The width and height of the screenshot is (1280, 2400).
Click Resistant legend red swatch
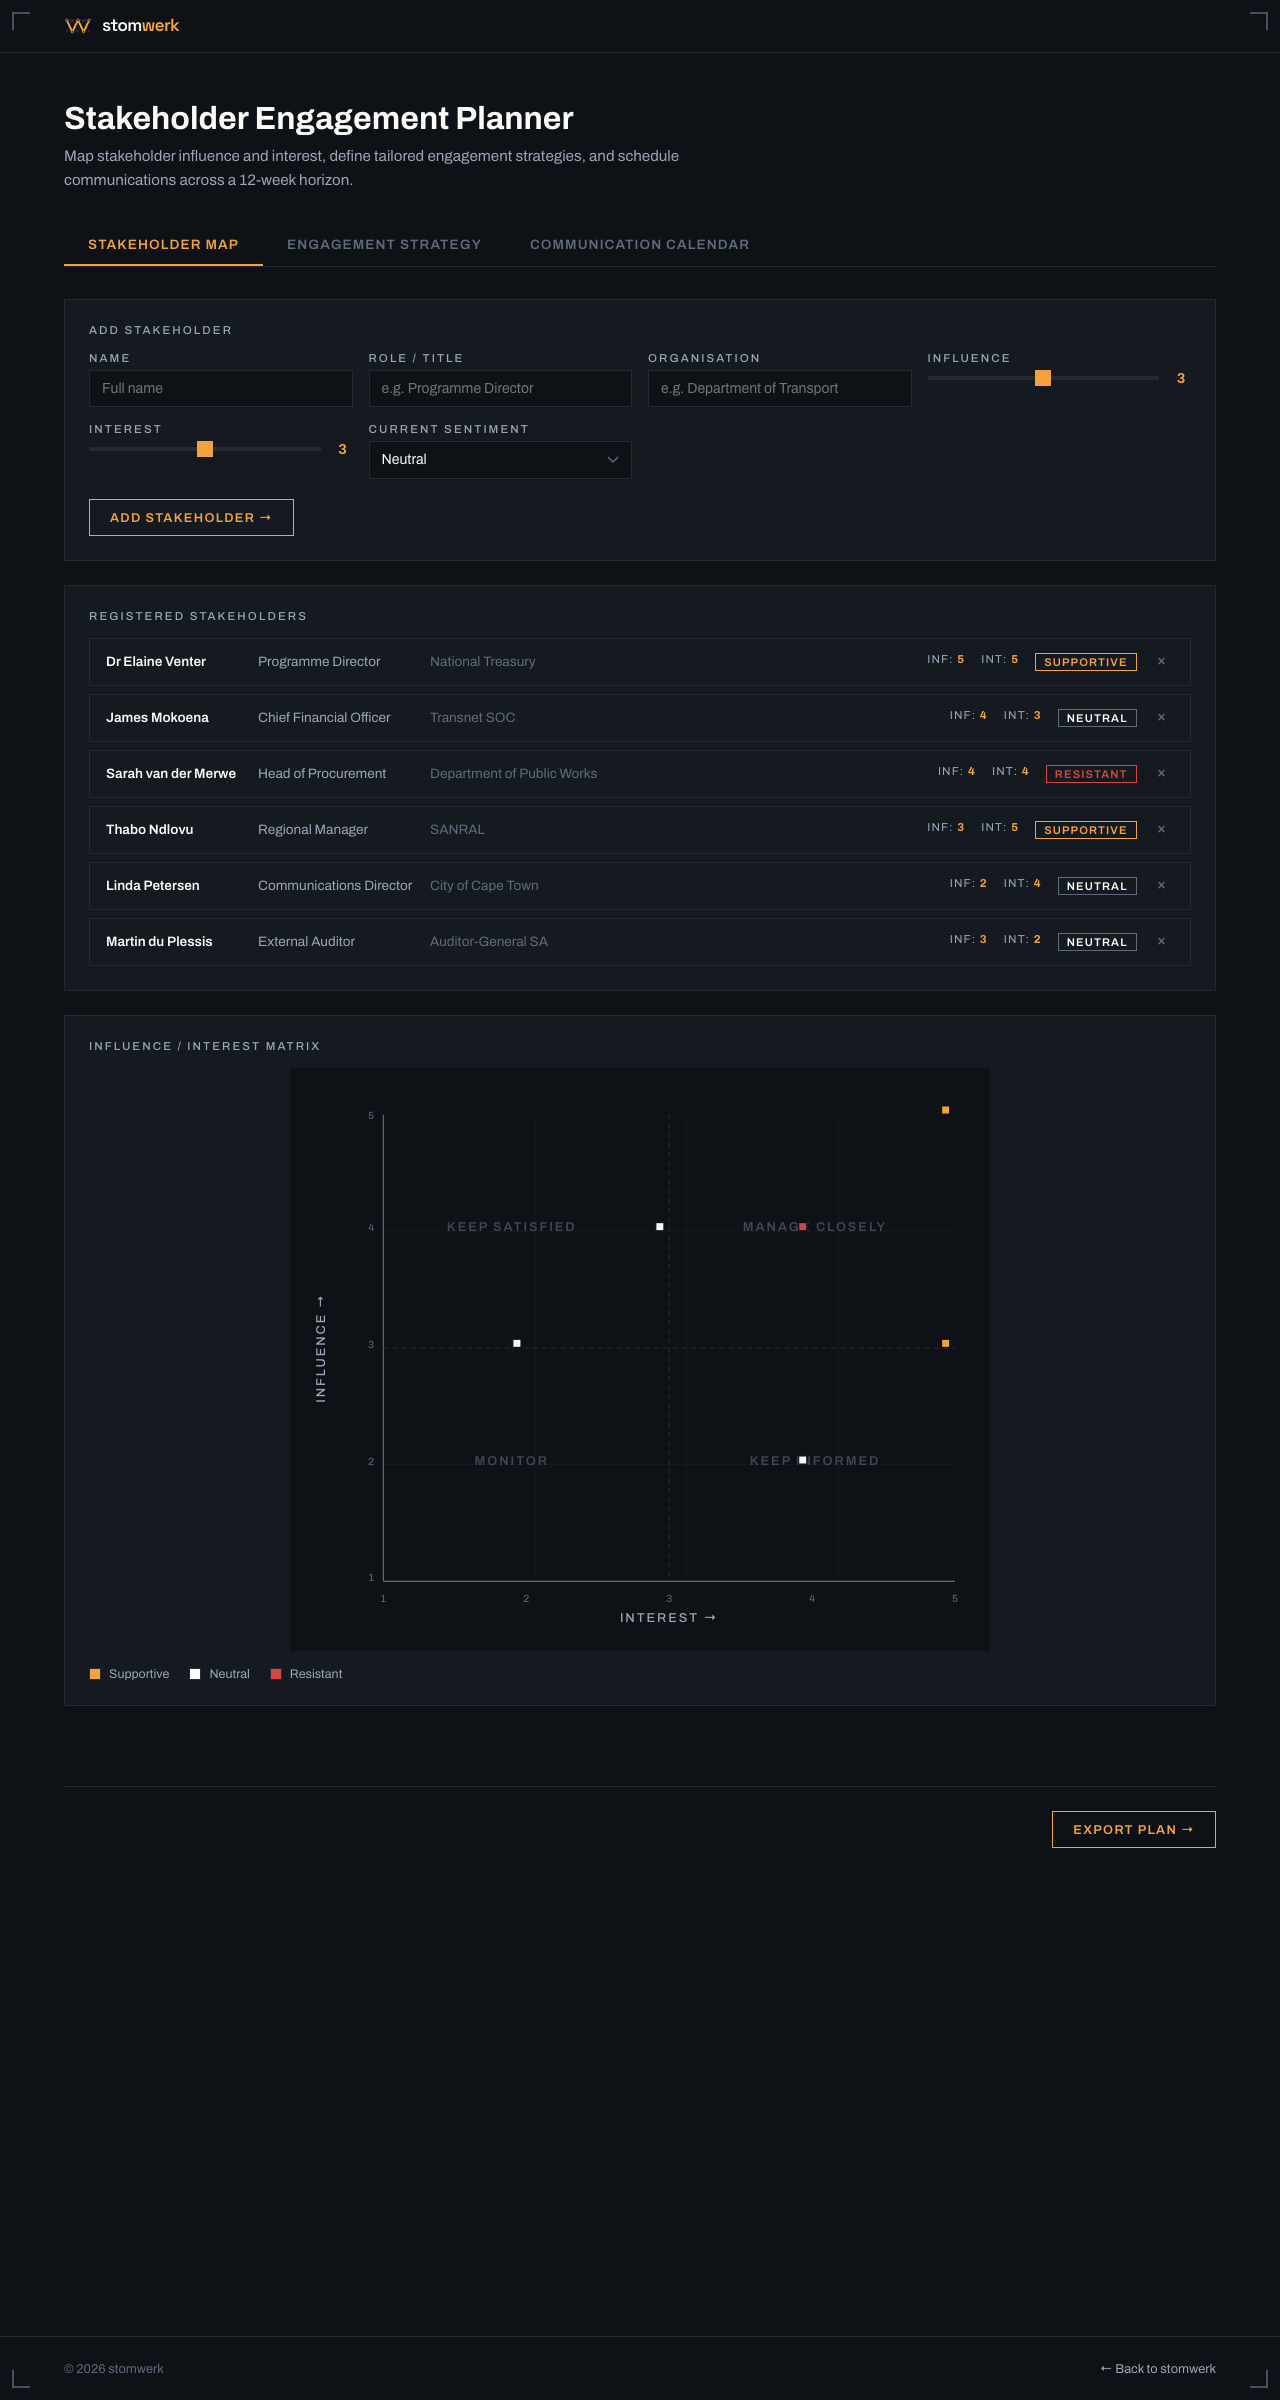(x=276, y=1674)
